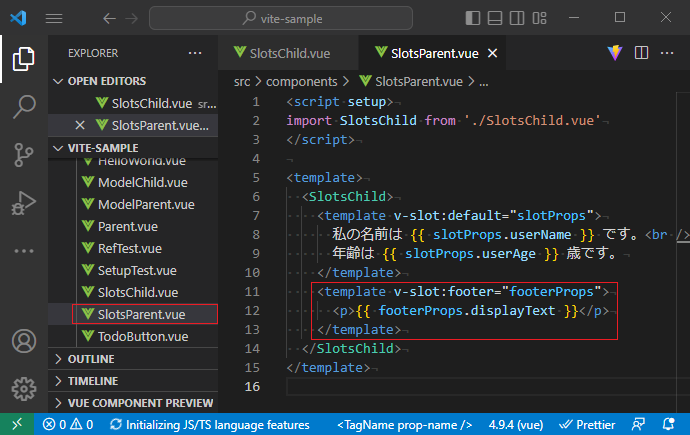Image resolution: width=690 pixels, height=435 pixels.
Task: Open ModelChild.vue in file tree
Action: click(133, 183)
